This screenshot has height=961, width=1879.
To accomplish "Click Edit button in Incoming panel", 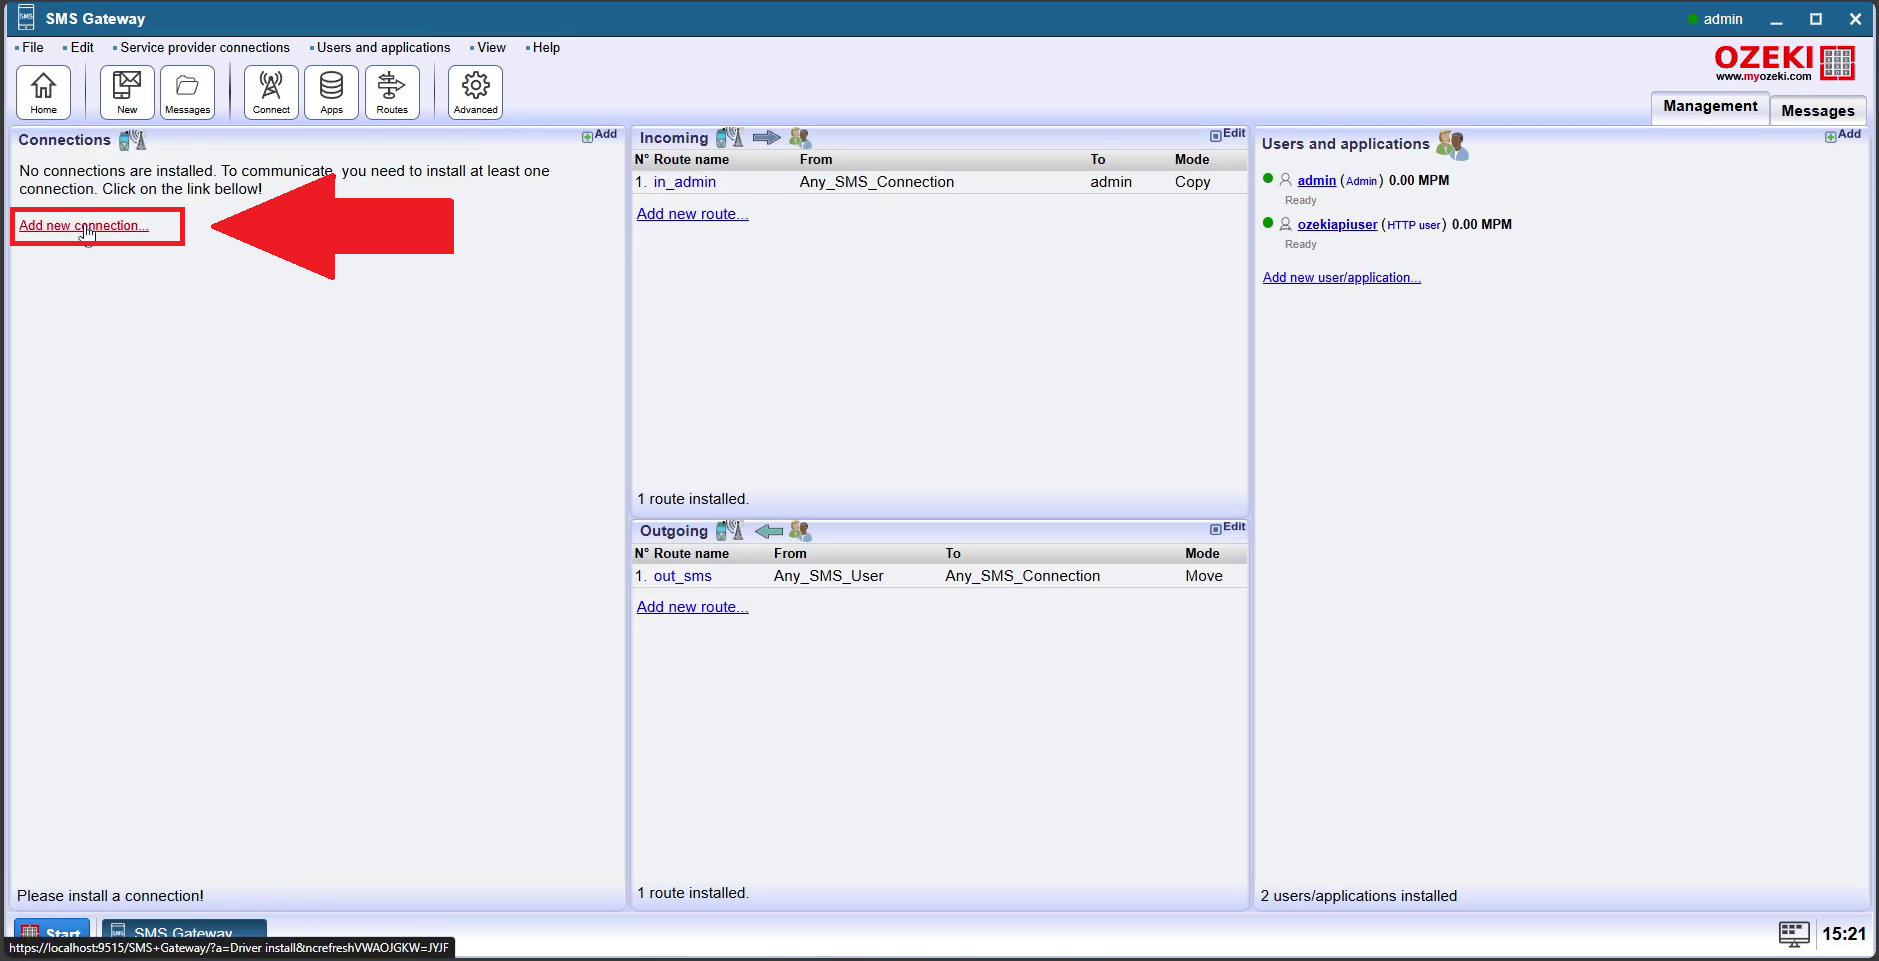I will [1227, 134].
